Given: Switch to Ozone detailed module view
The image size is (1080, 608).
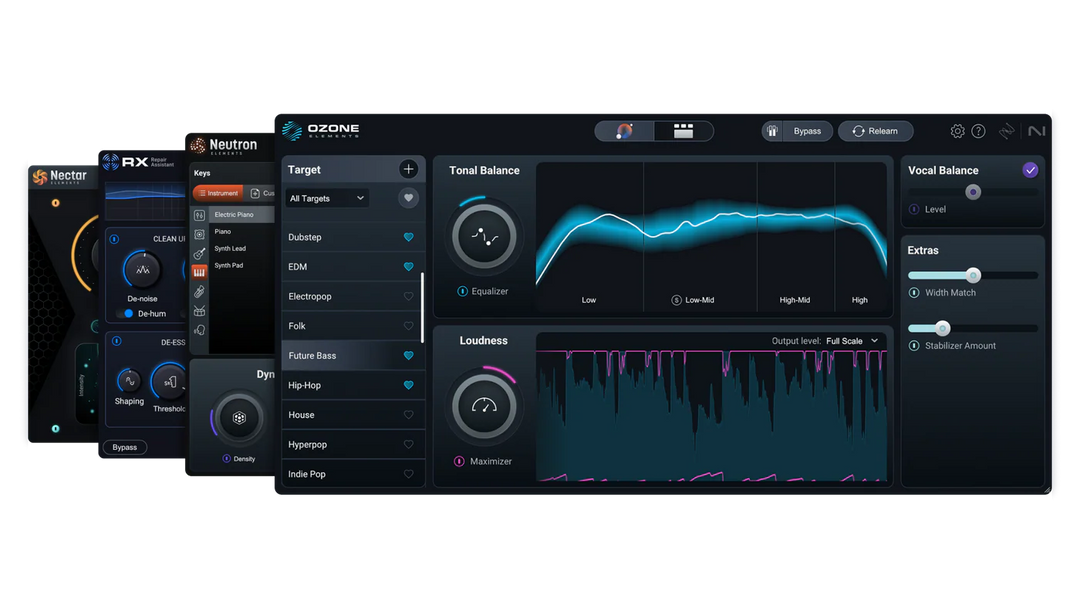Looking at the screenshot, I should click(683, 131).
